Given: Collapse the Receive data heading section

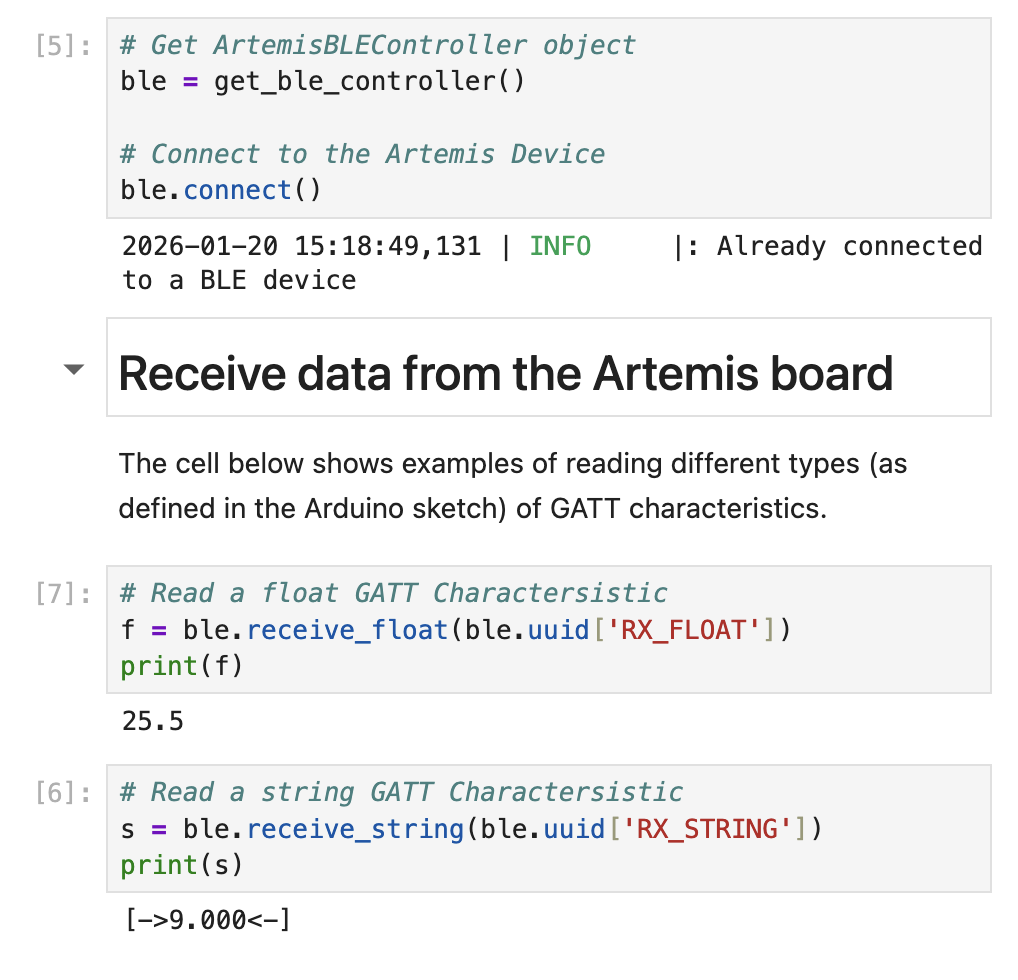Looking at the screenshot, I should [73, 370].
